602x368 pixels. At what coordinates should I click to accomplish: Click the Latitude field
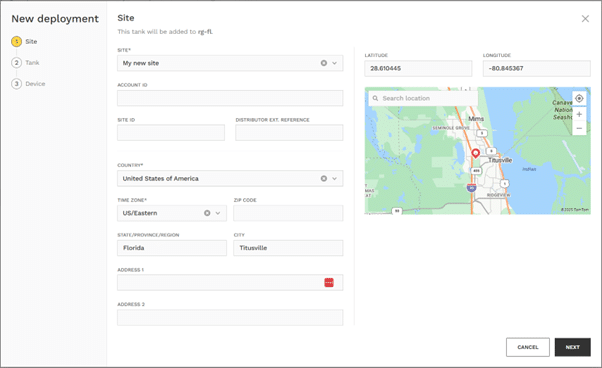[x=418, y=68]
